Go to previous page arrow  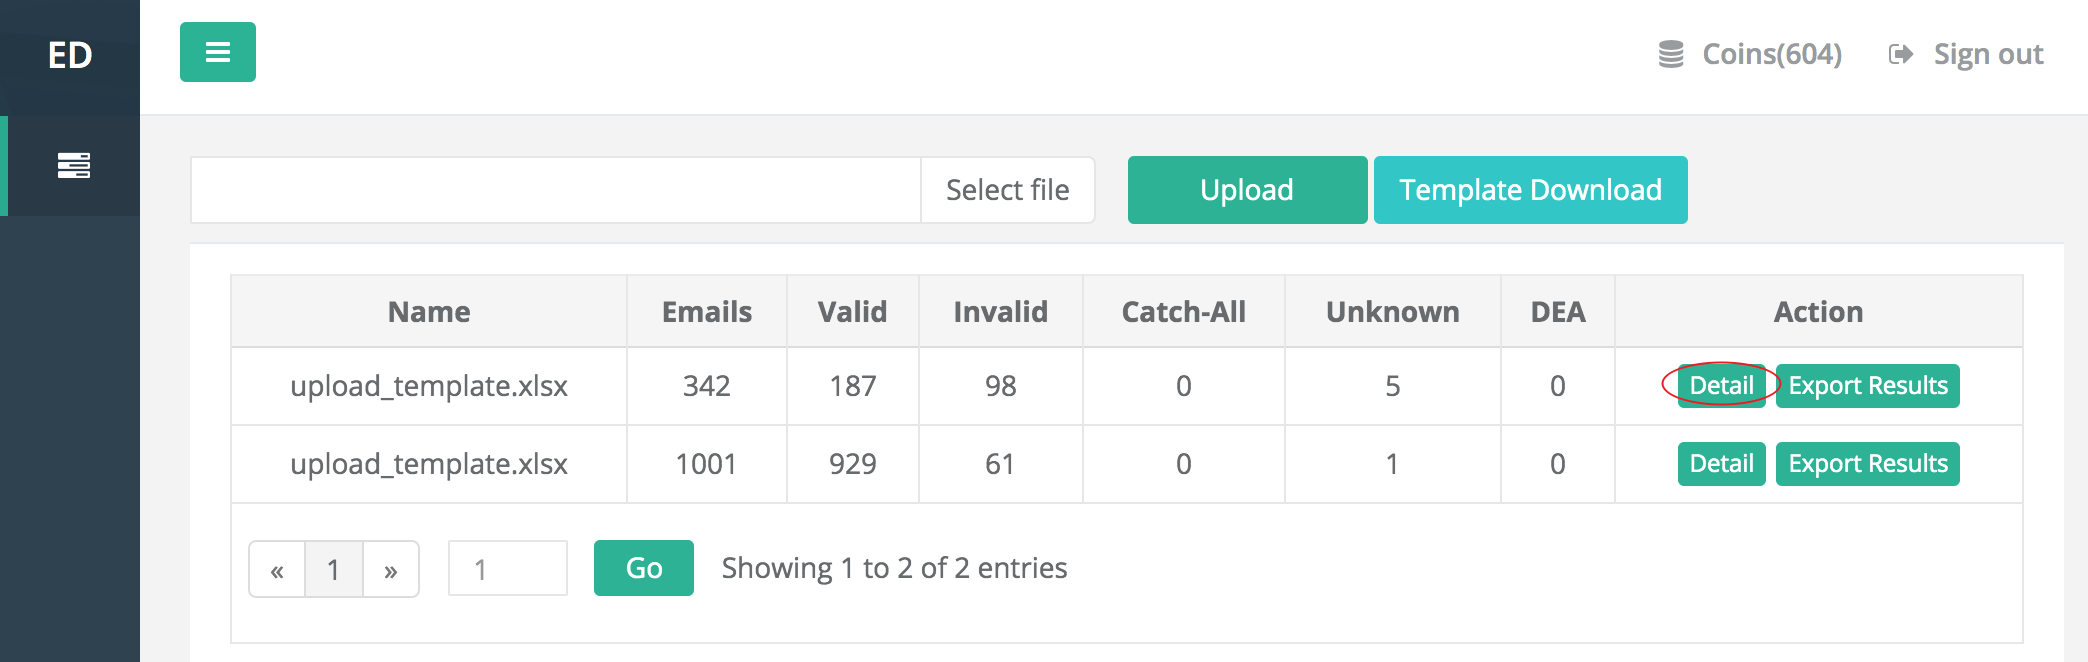tap(277, 569)
